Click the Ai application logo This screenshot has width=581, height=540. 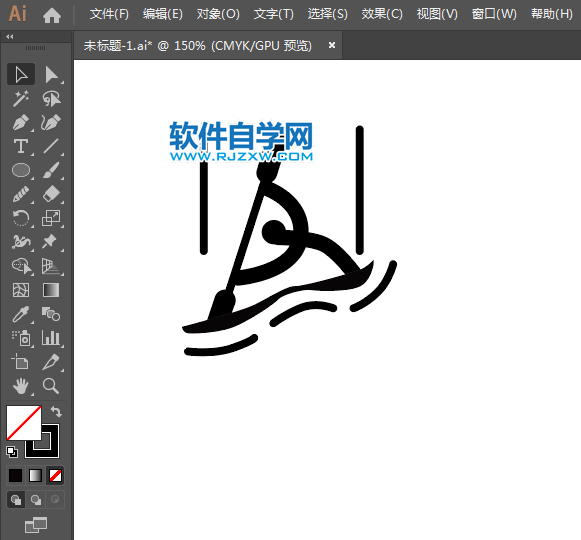pyautogui.click(x=17, y=14)
